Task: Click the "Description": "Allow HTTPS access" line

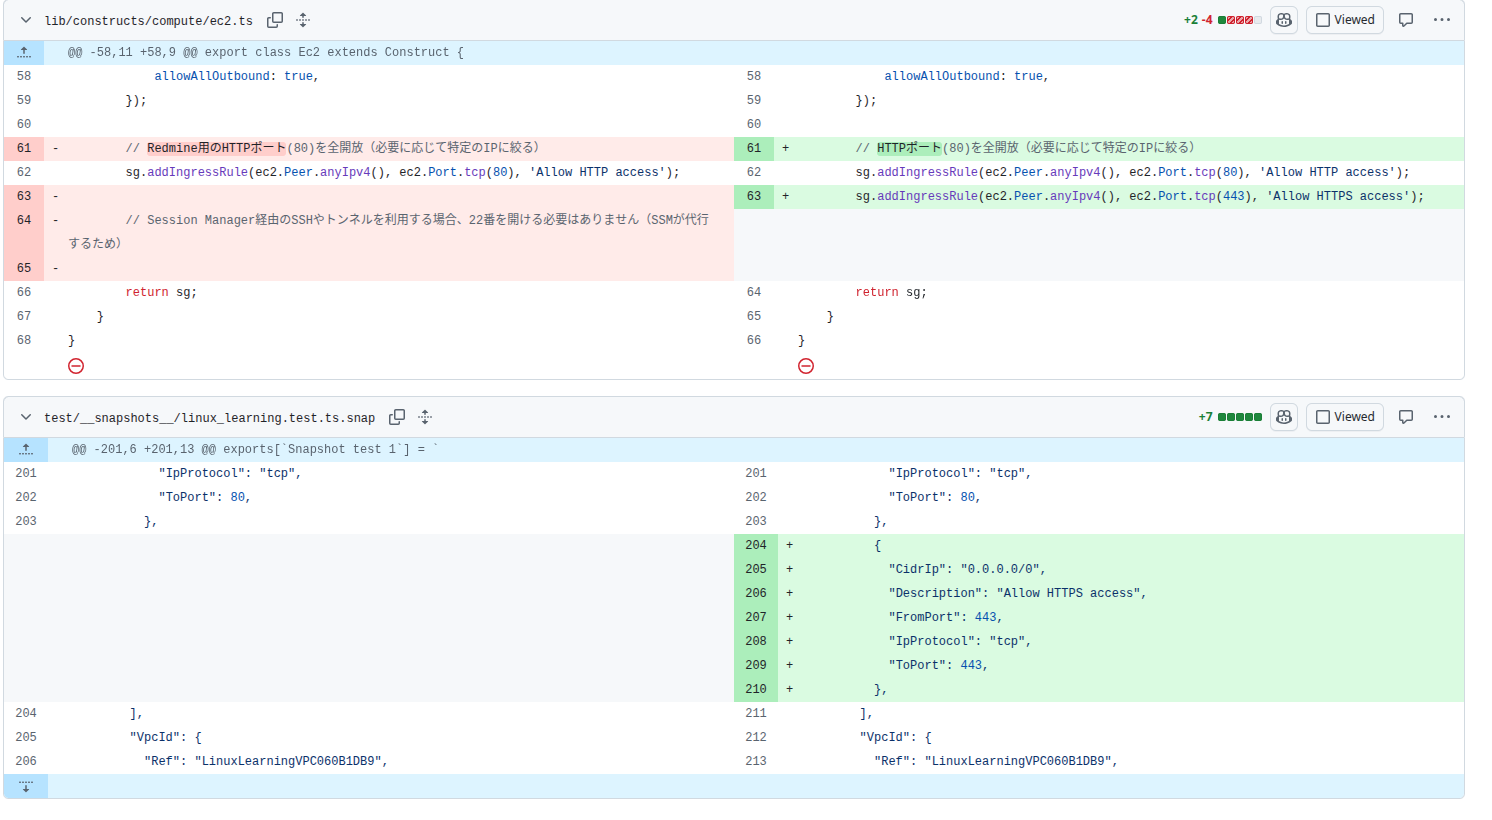Action: pos(1018,593)
